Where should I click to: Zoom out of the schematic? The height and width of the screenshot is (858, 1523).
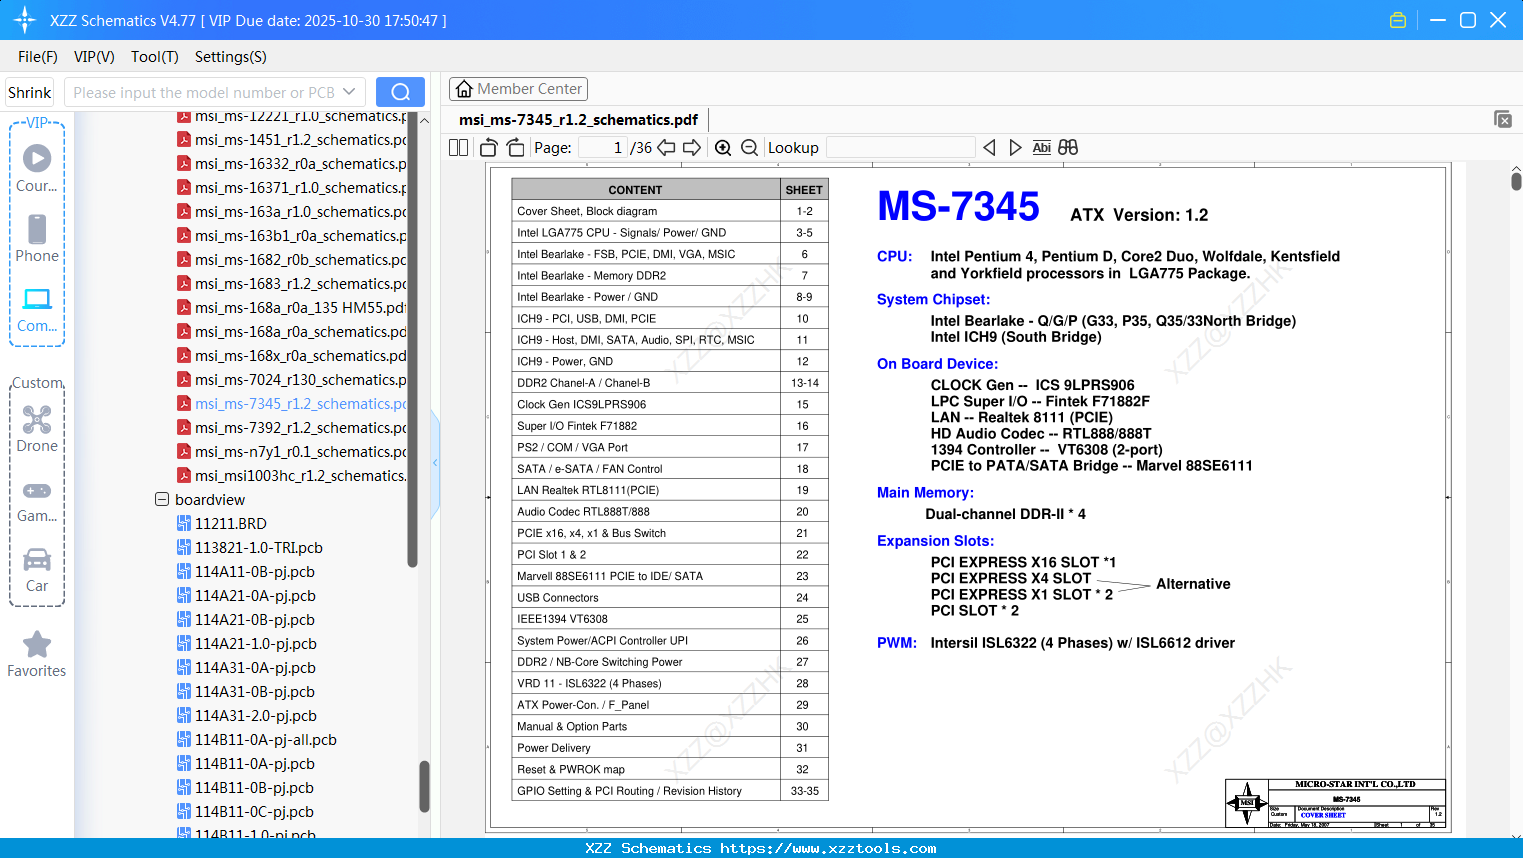(750, 148)
